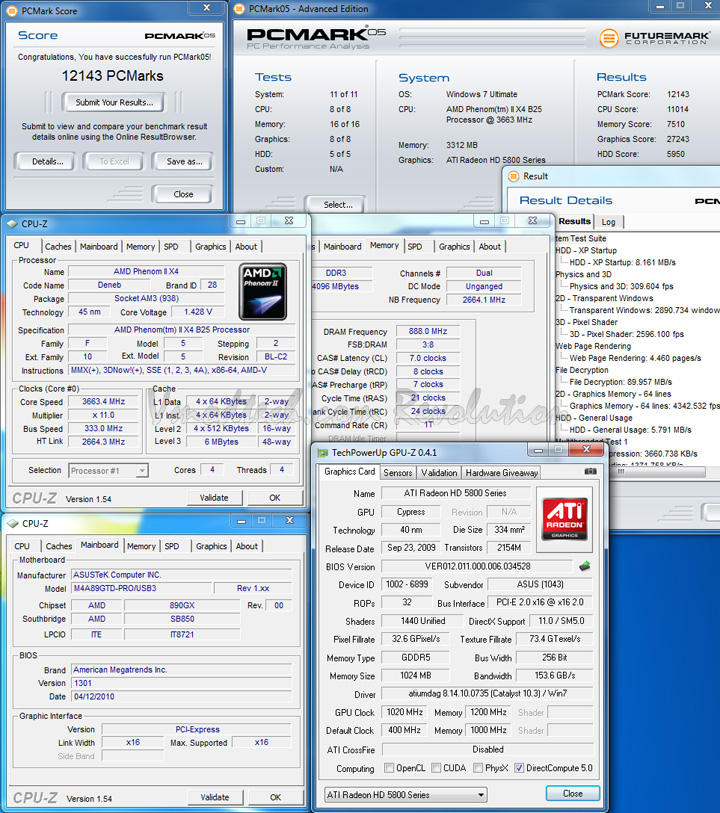Select HDD - General Usage tree item

pyautogui.click(x=594, y=417)
